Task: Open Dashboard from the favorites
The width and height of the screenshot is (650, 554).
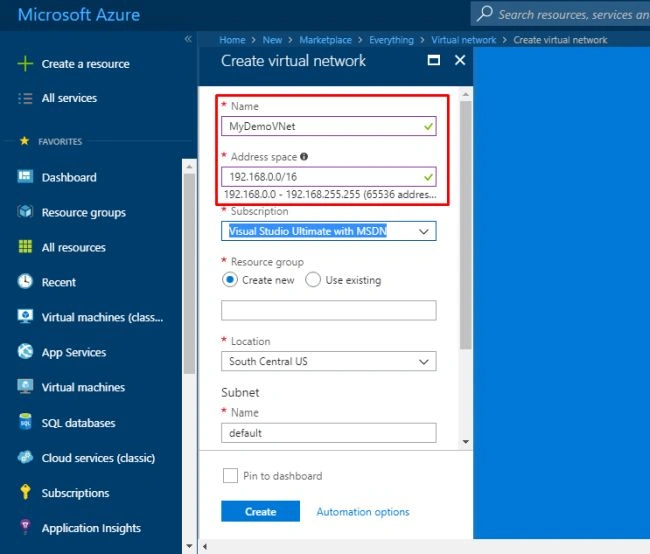Action: pos(69,177)
